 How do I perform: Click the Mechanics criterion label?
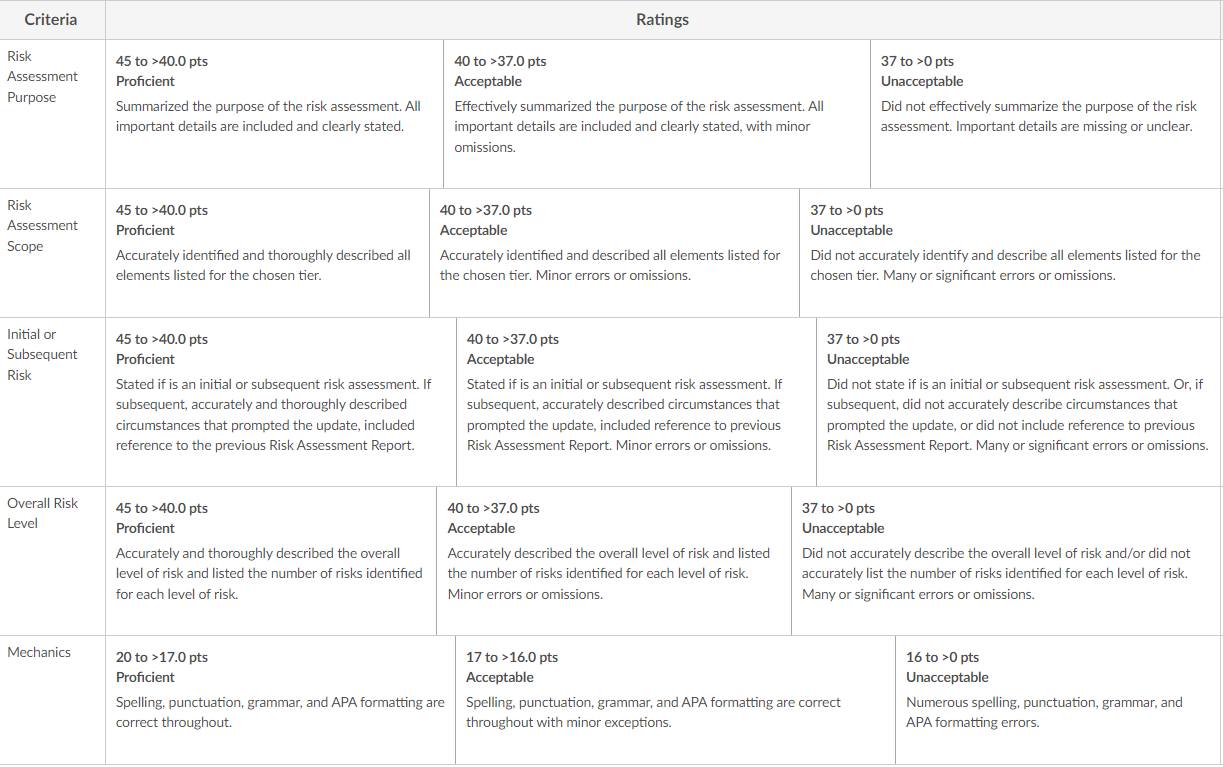point(39,652)
